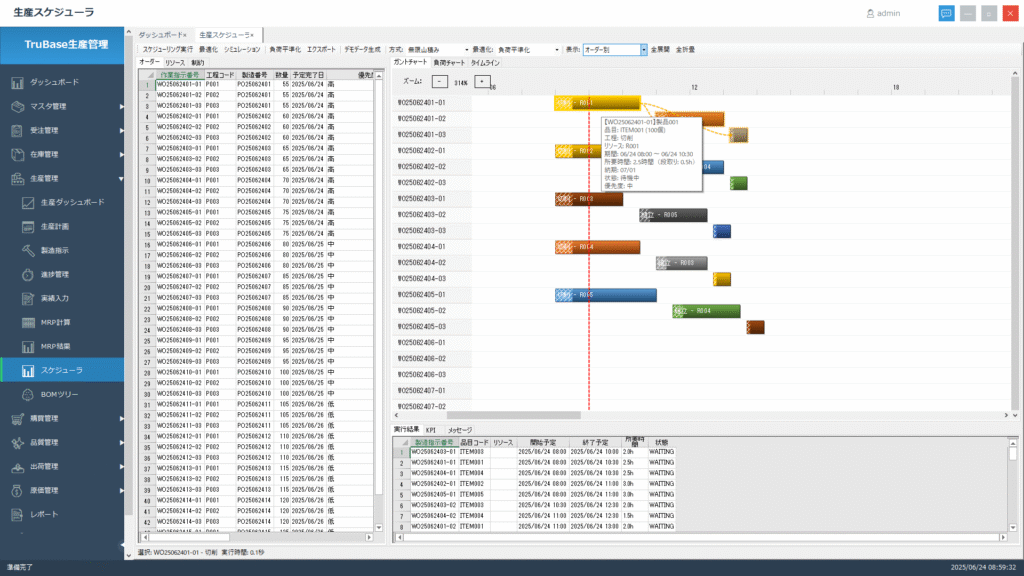1024x576 pixels.
Task: Click the 製造指示 hammer icon
Action: (28, 251)
